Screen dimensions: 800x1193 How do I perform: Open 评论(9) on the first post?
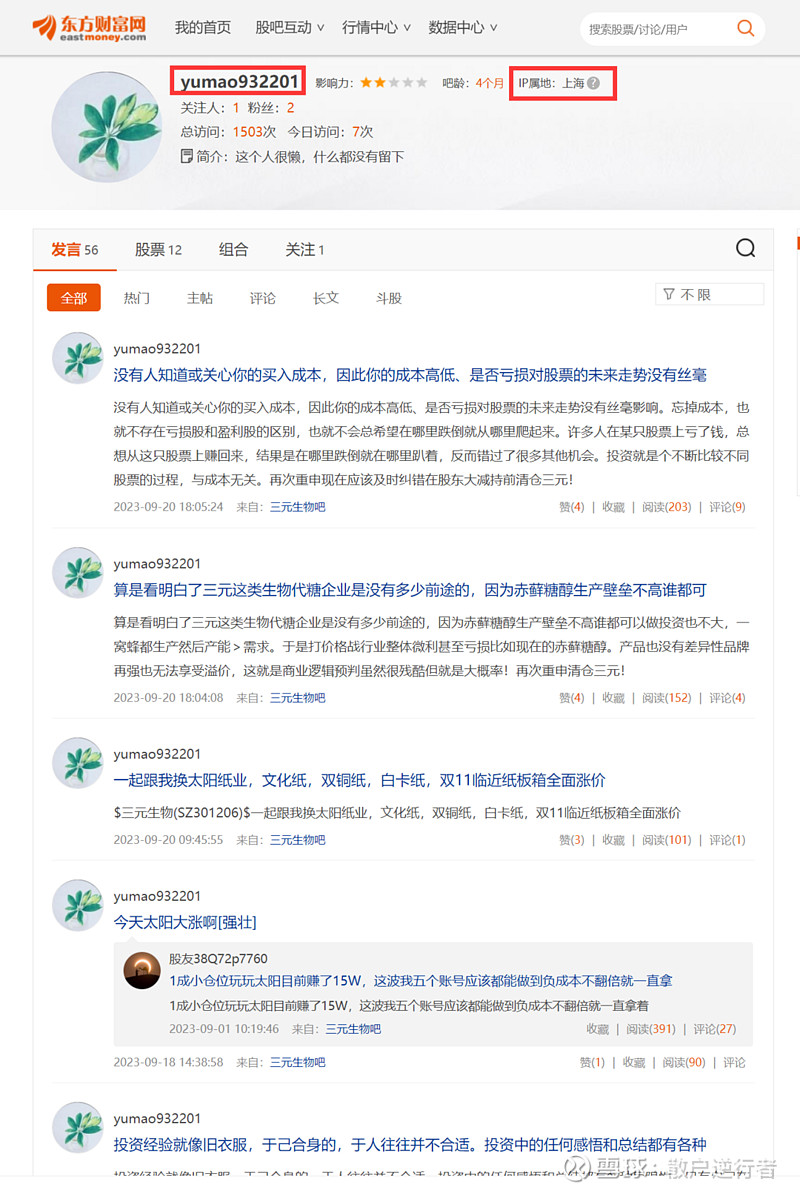[x=728, y=507]
